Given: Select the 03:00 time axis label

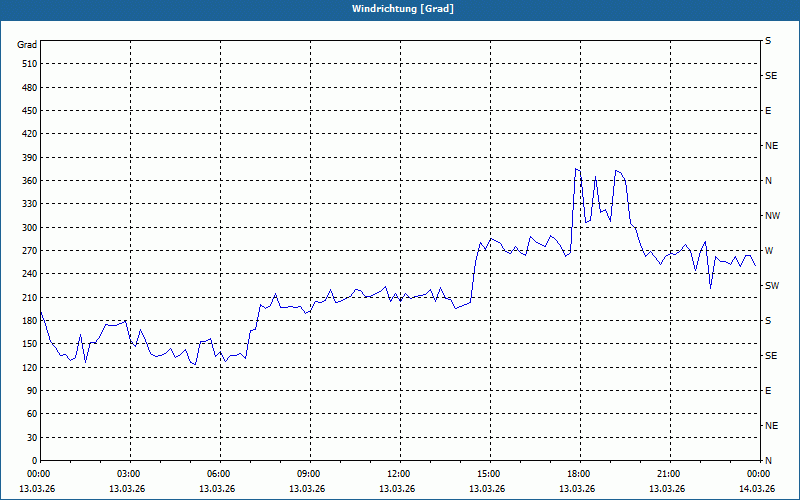Looking at the screenshot, I should tap(129, 474).
